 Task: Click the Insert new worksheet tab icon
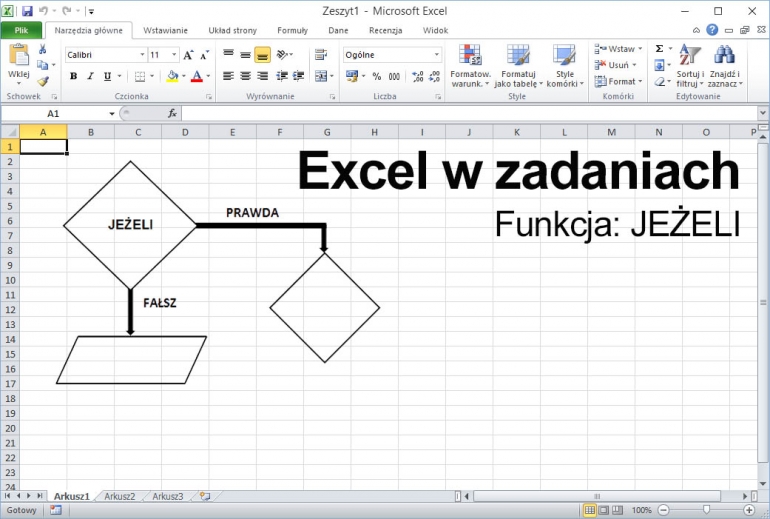(x=205, y=496)
